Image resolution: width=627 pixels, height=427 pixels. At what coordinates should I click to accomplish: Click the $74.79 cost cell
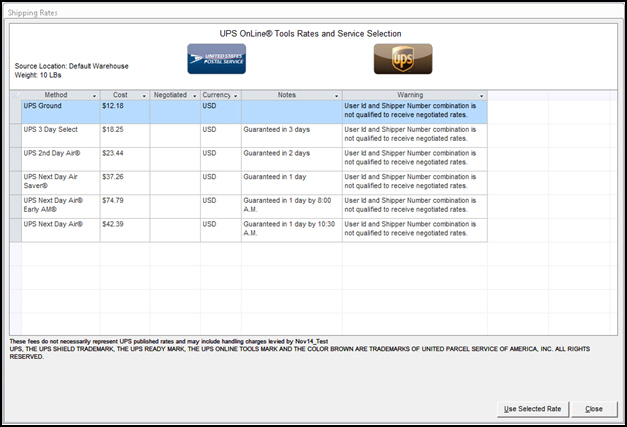[x=125, y=206]
